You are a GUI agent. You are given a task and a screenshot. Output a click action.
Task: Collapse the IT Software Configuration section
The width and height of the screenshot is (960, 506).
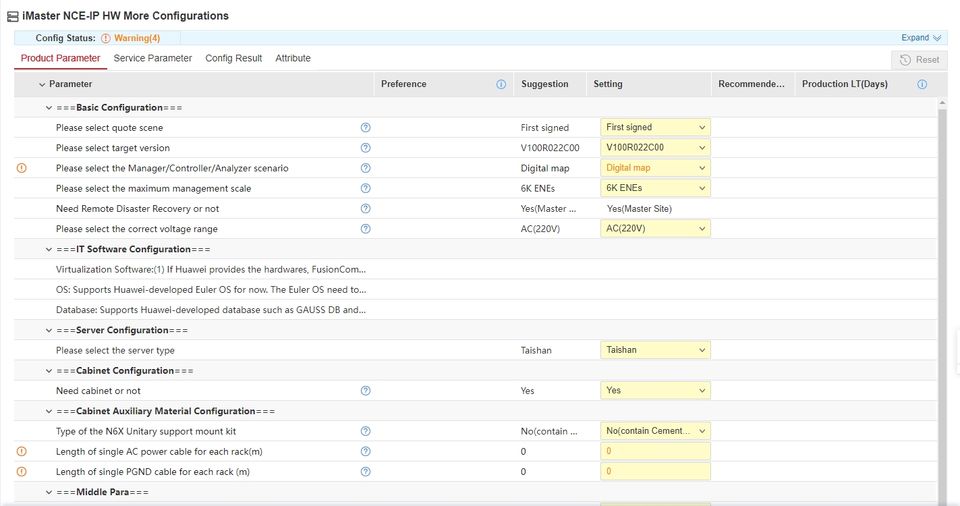click(x=48, y=249)
